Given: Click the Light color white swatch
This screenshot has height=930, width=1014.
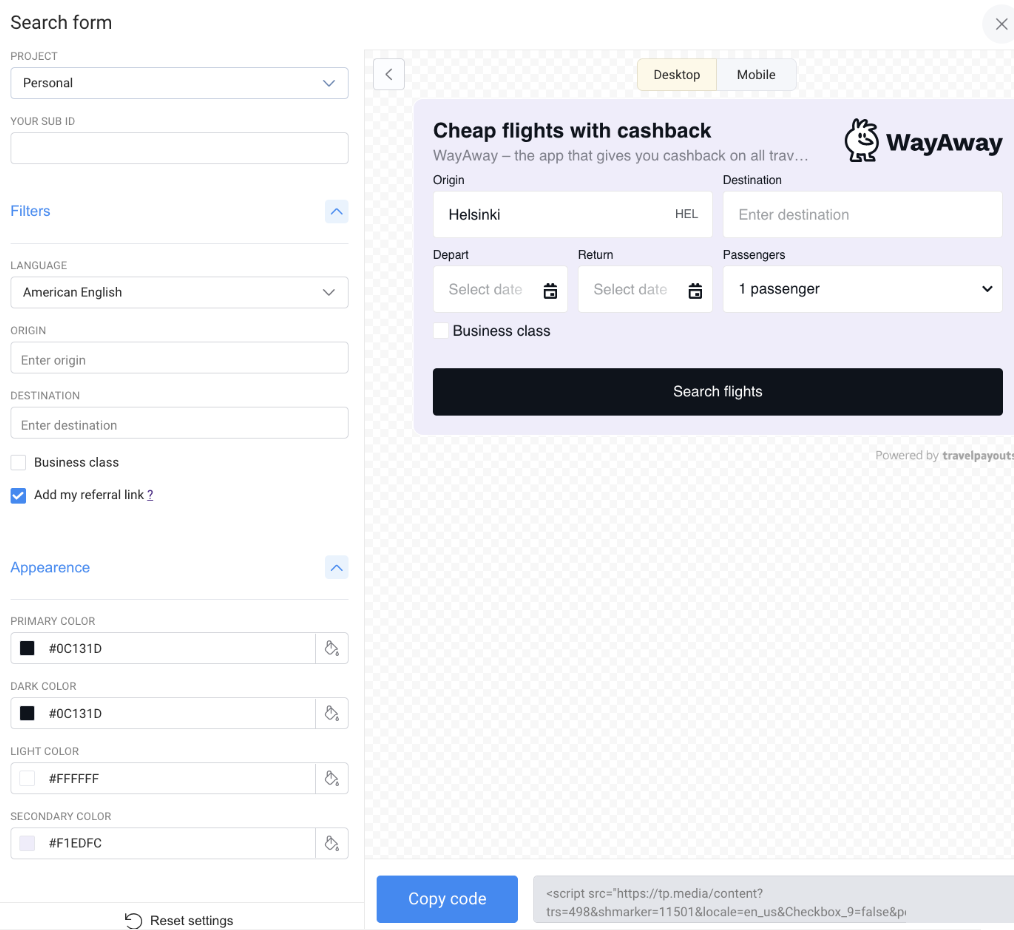Looking at the screenshot, I should pos(27,778).
